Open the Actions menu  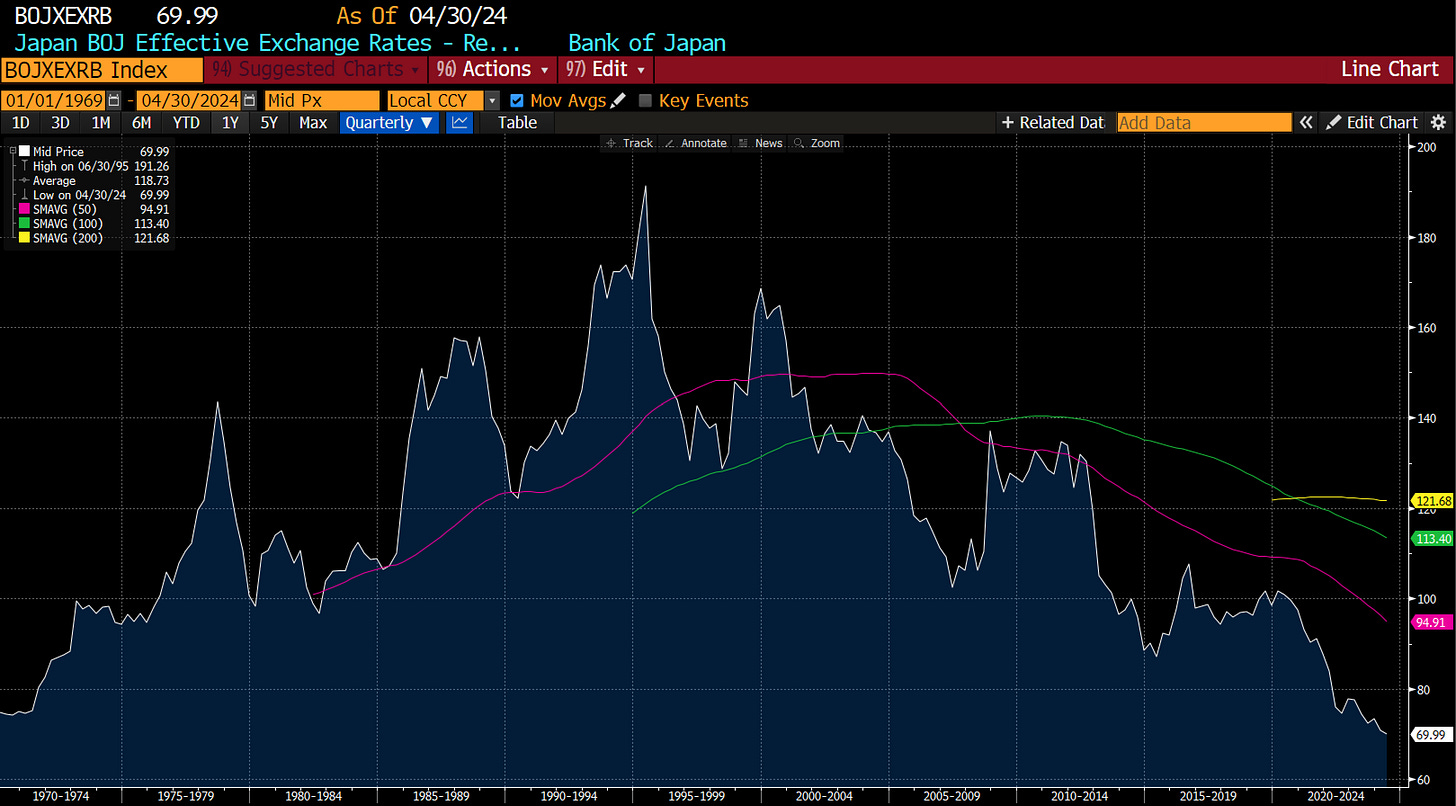(494, 69)
